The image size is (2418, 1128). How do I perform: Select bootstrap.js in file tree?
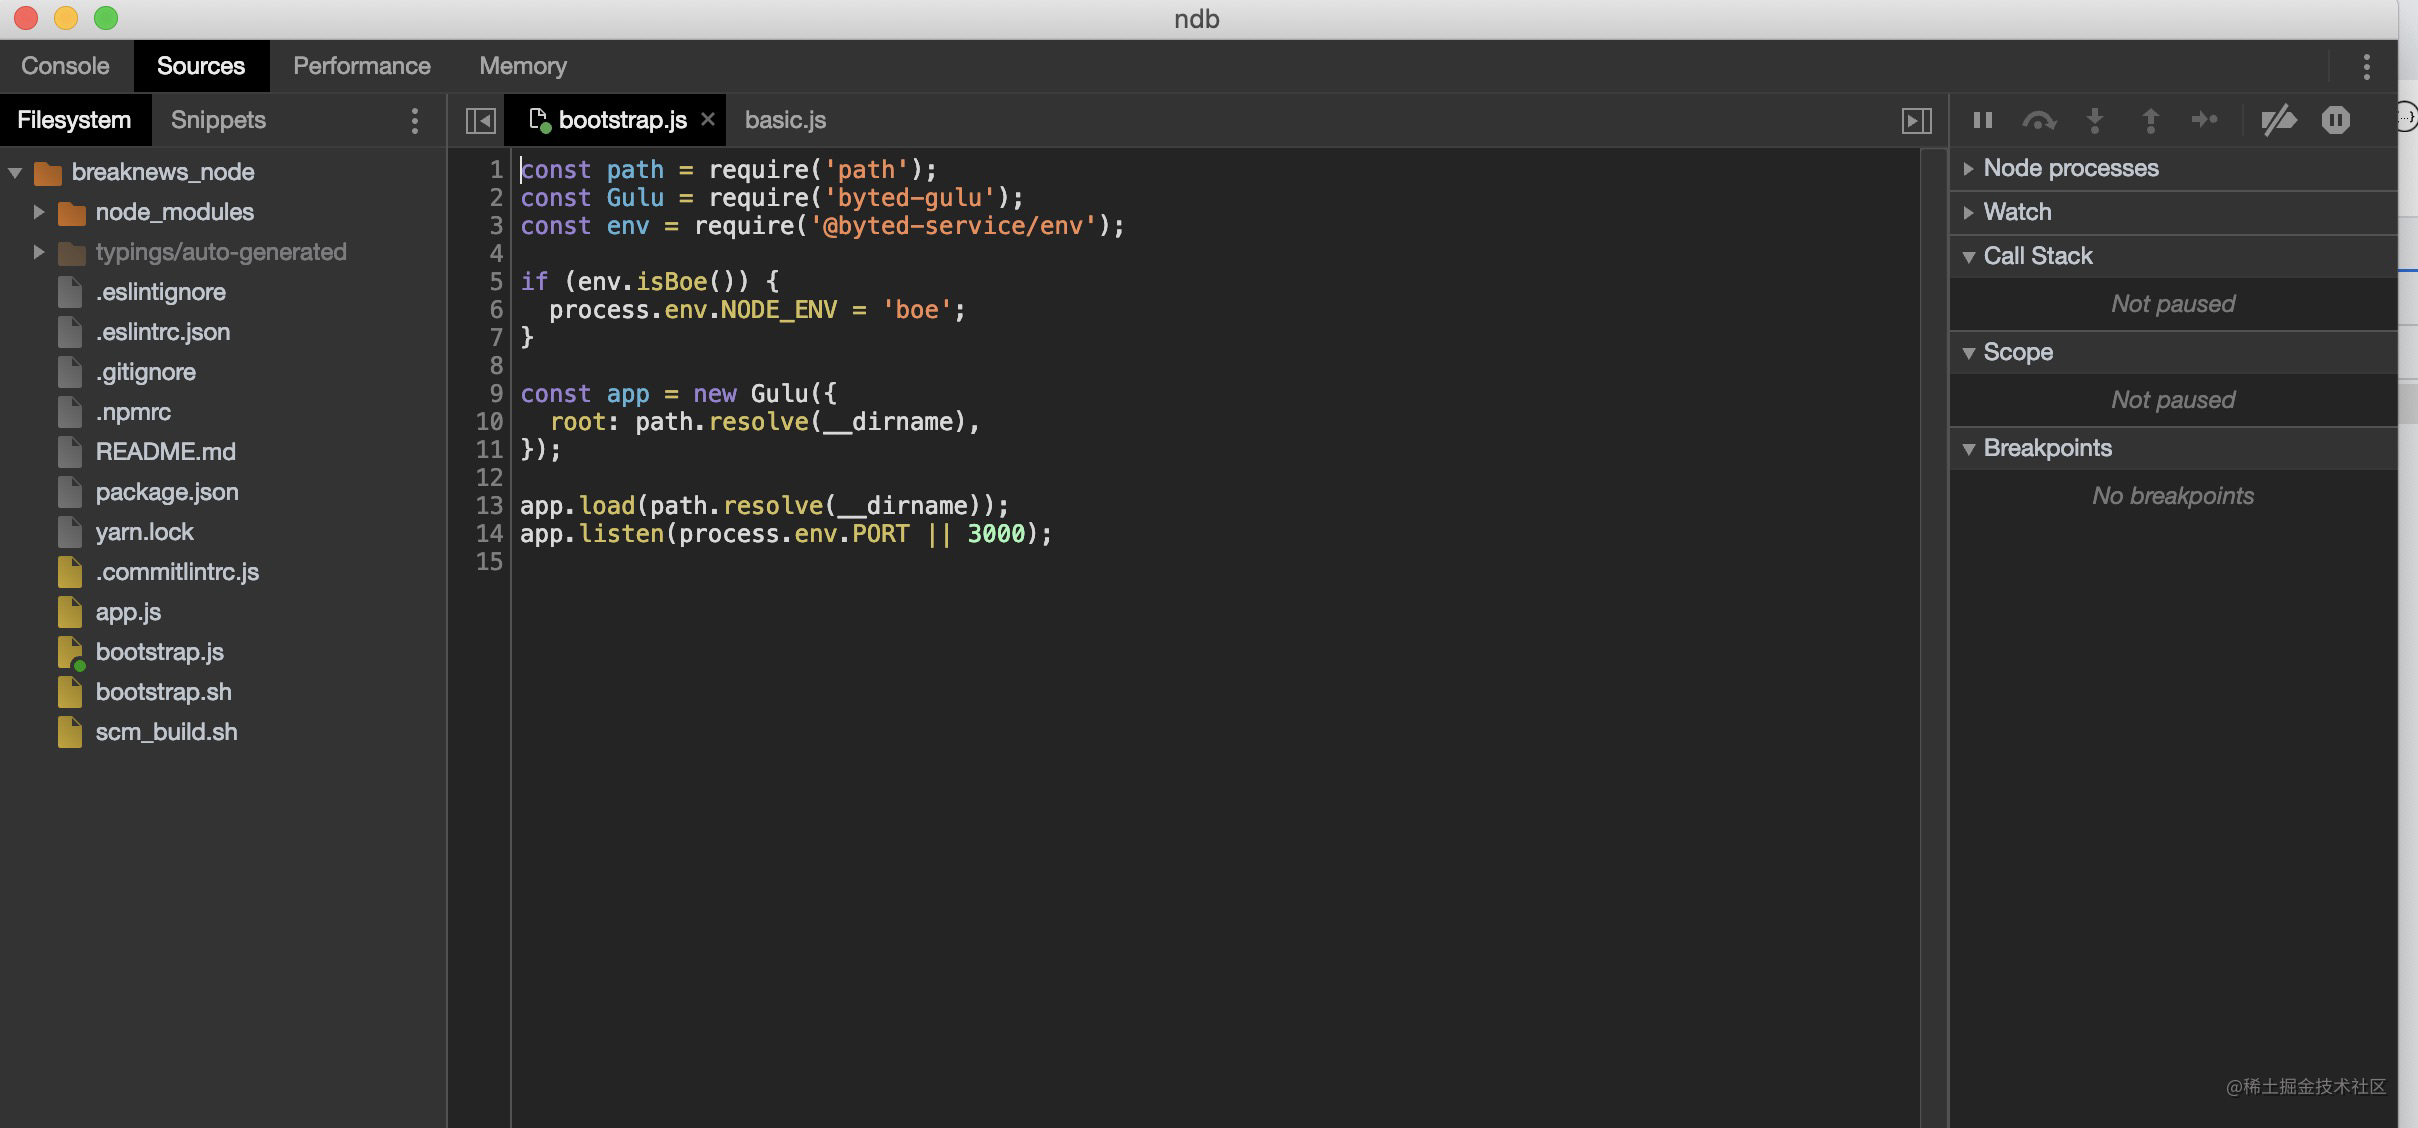[x=159, y=652]
